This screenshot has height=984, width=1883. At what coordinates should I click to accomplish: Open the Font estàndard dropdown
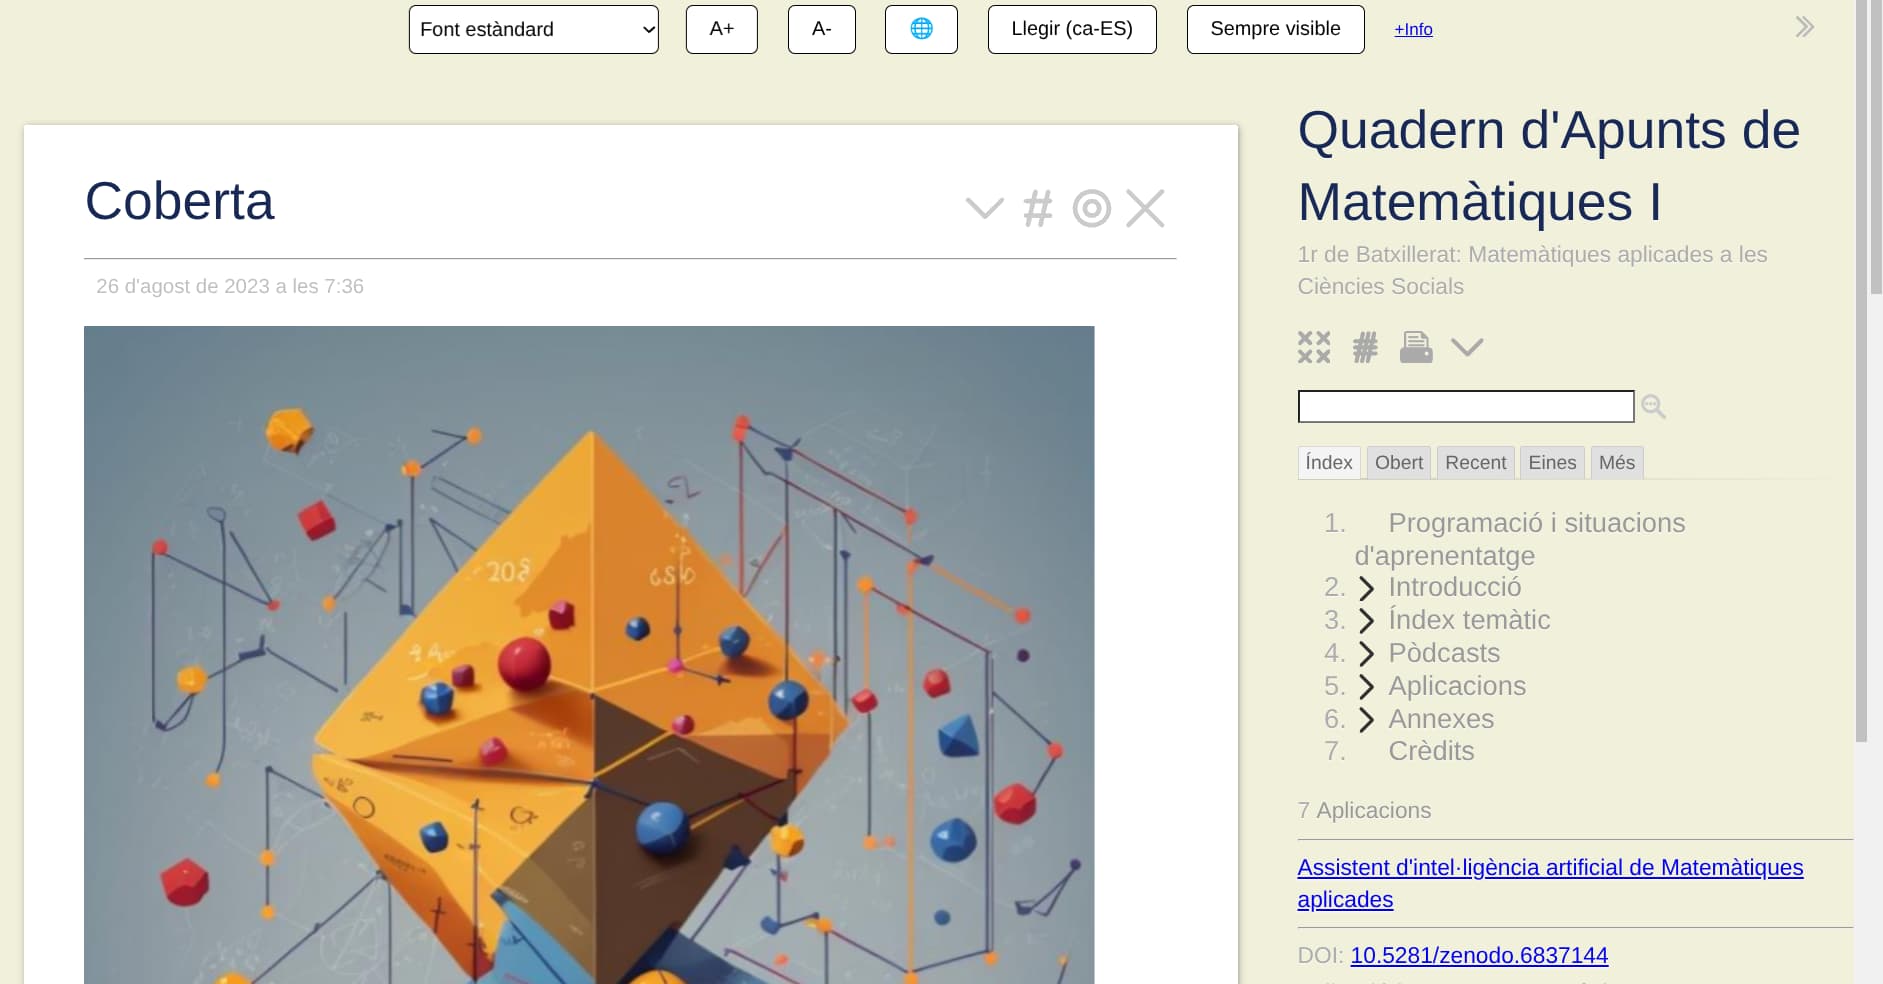click(x=533, y=29)
